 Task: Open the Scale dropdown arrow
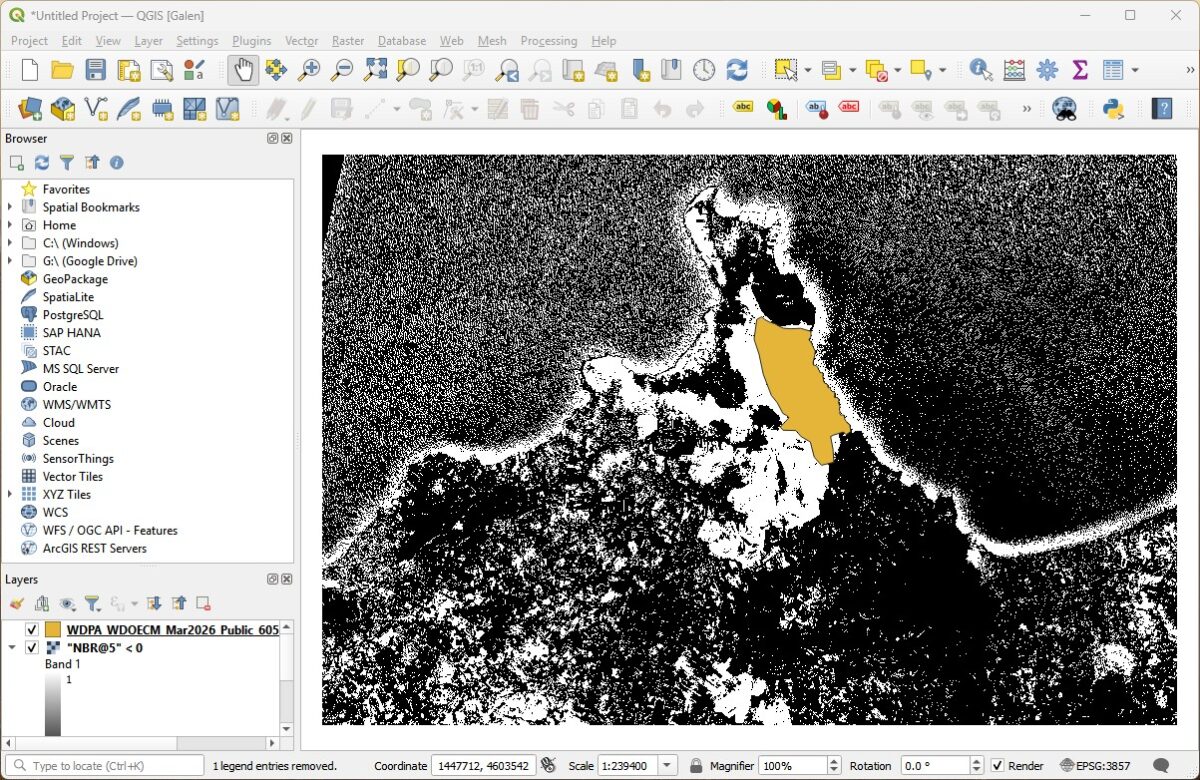pos(668,766)
